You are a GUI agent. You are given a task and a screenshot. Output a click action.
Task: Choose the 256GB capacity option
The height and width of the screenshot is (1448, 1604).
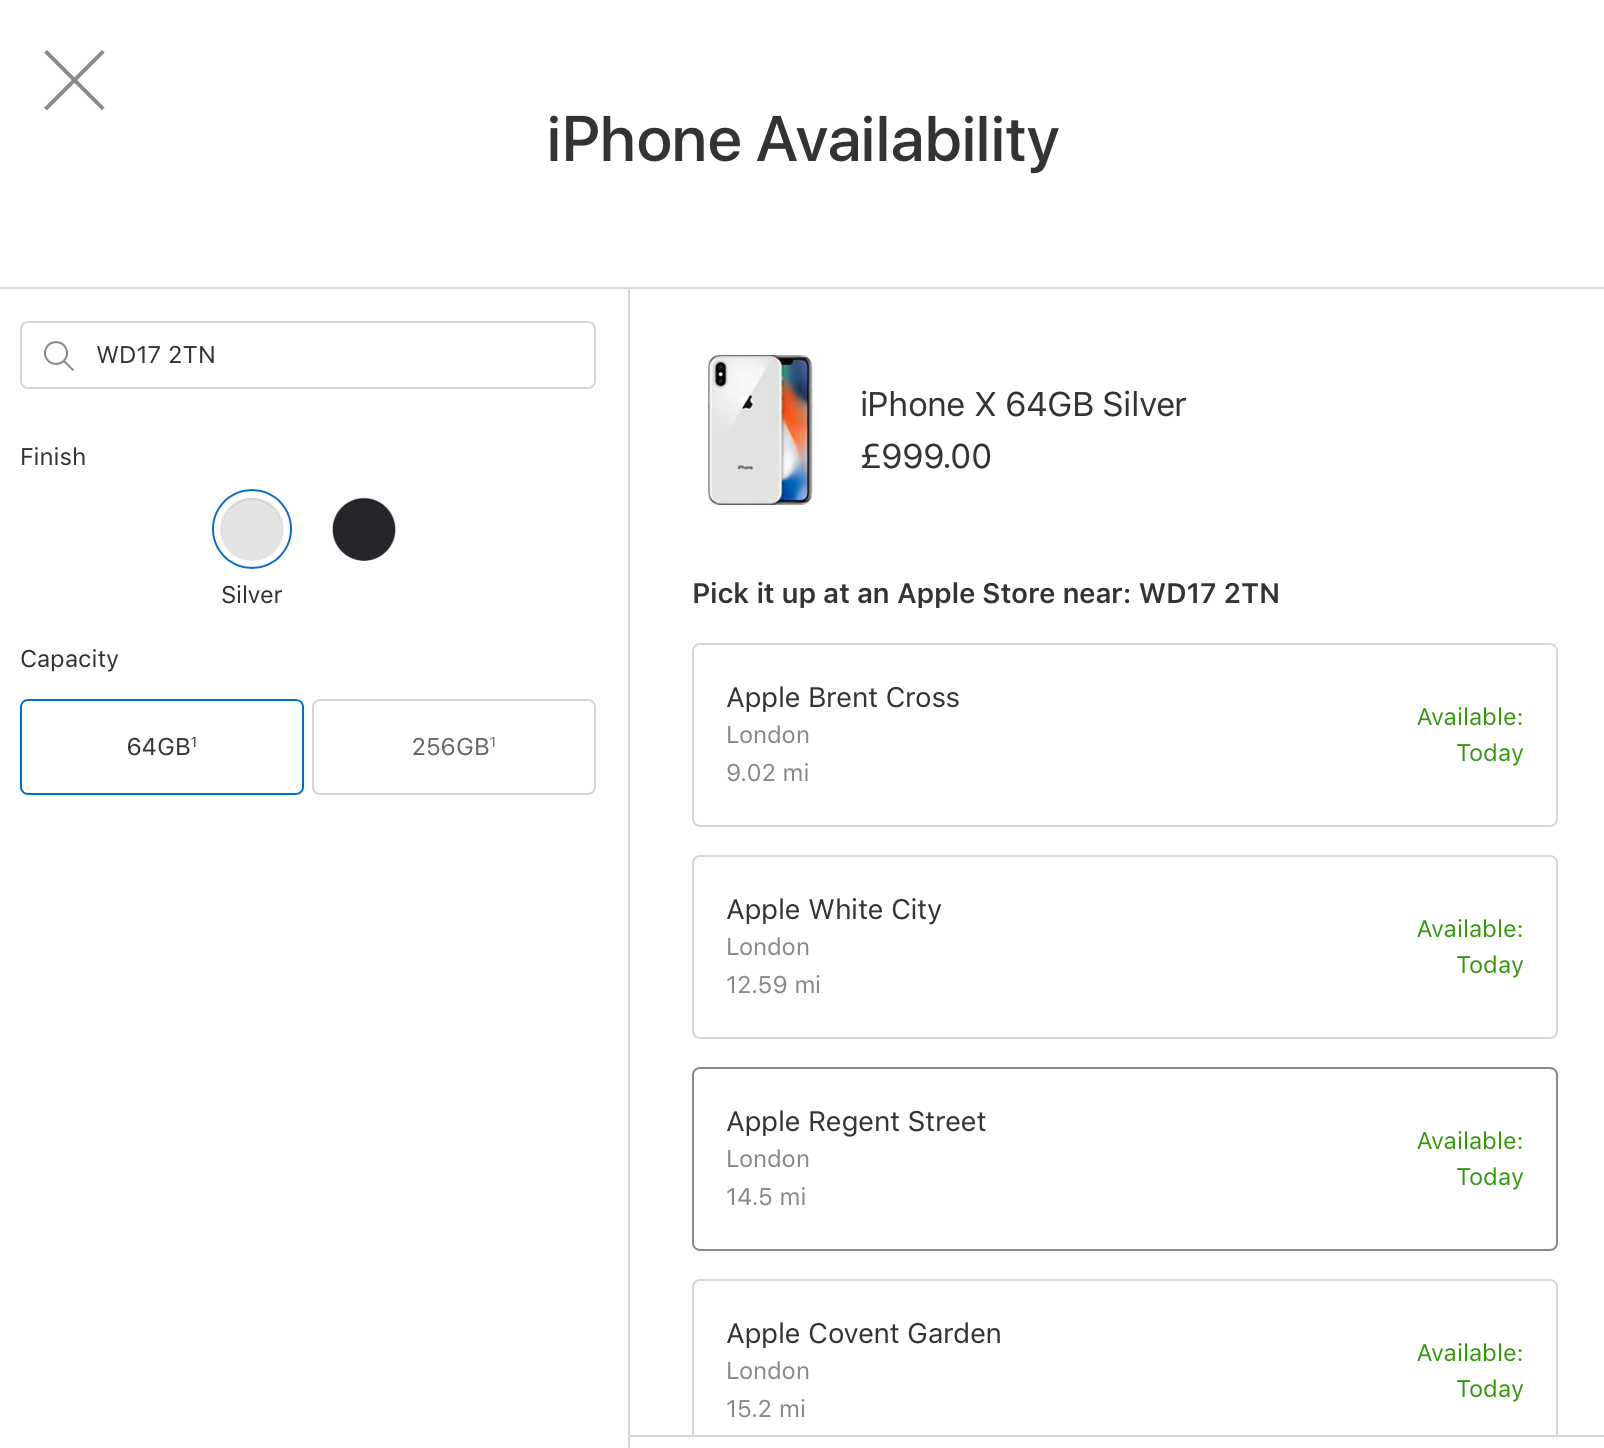tap(454, 747)
